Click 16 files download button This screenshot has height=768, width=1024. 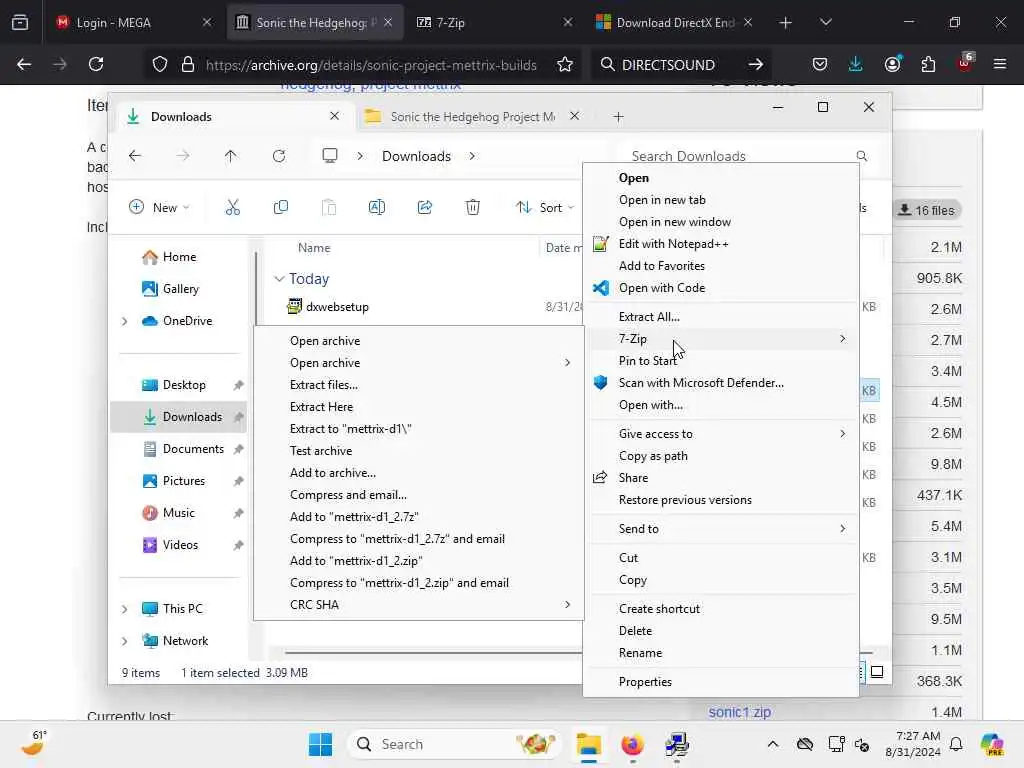(927, 210)
